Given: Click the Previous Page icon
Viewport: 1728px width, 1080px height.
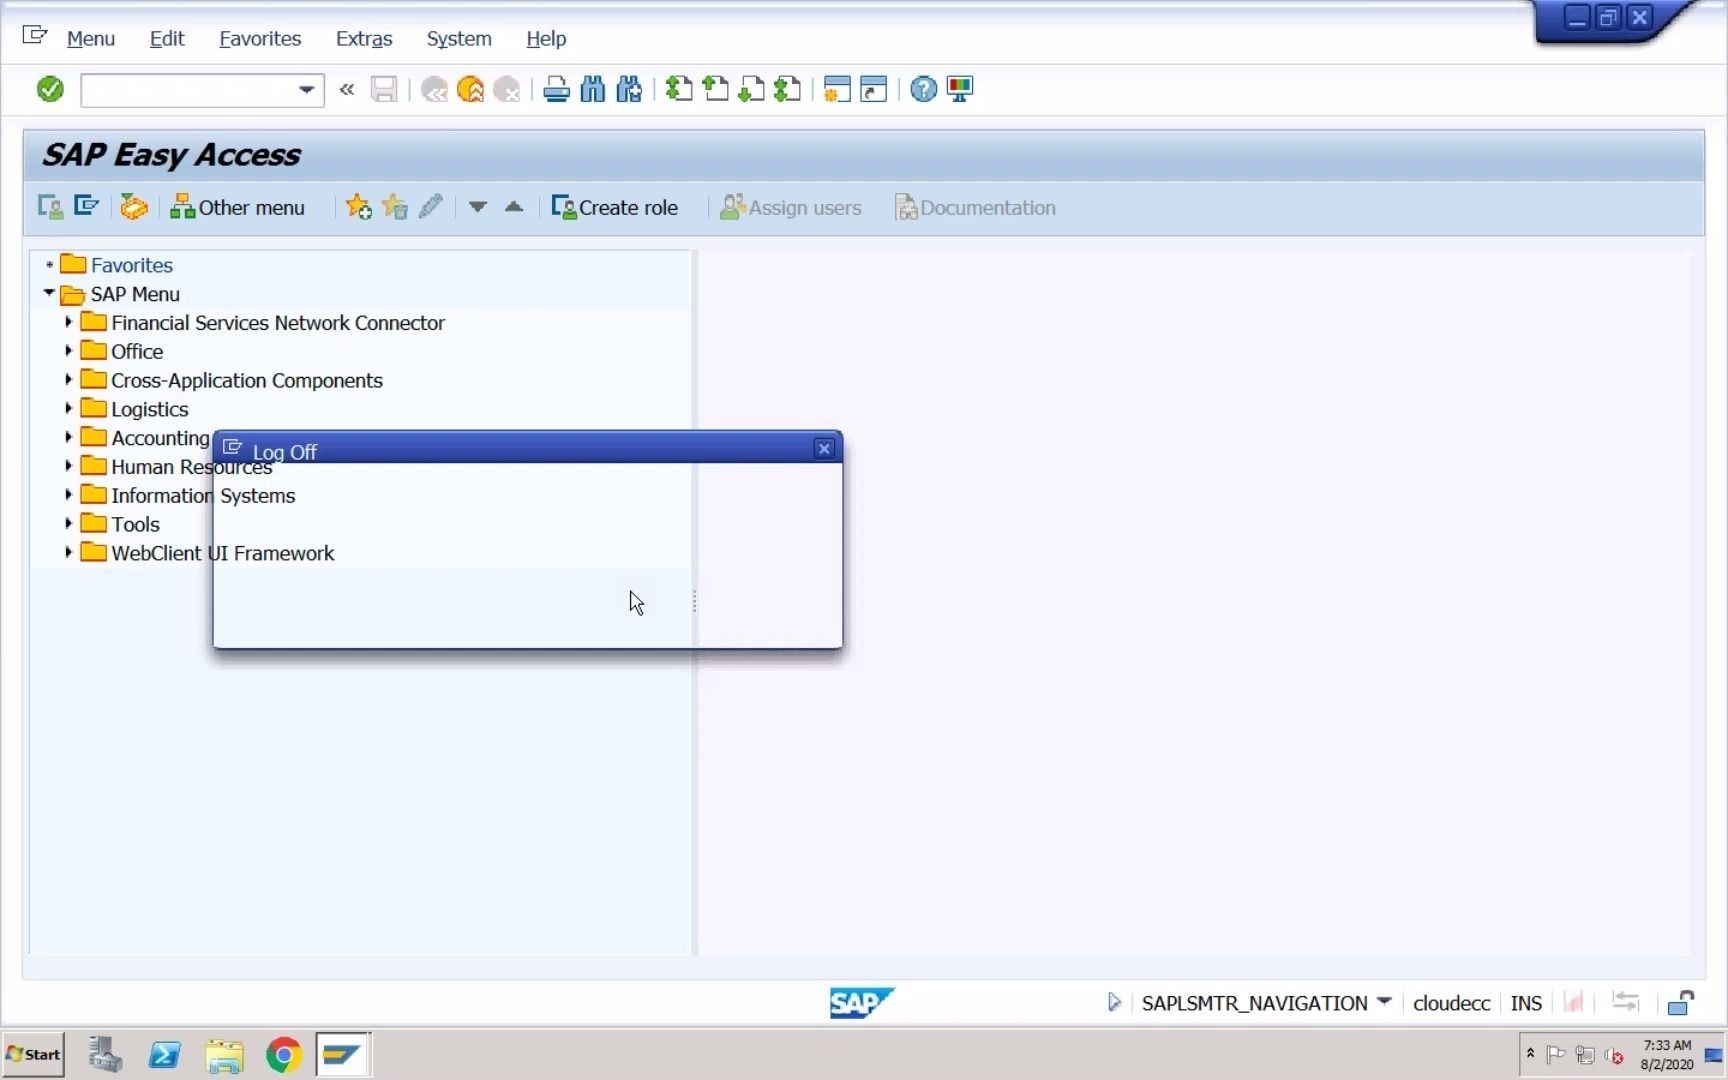Looking at the screenshot, I should 716,90.
